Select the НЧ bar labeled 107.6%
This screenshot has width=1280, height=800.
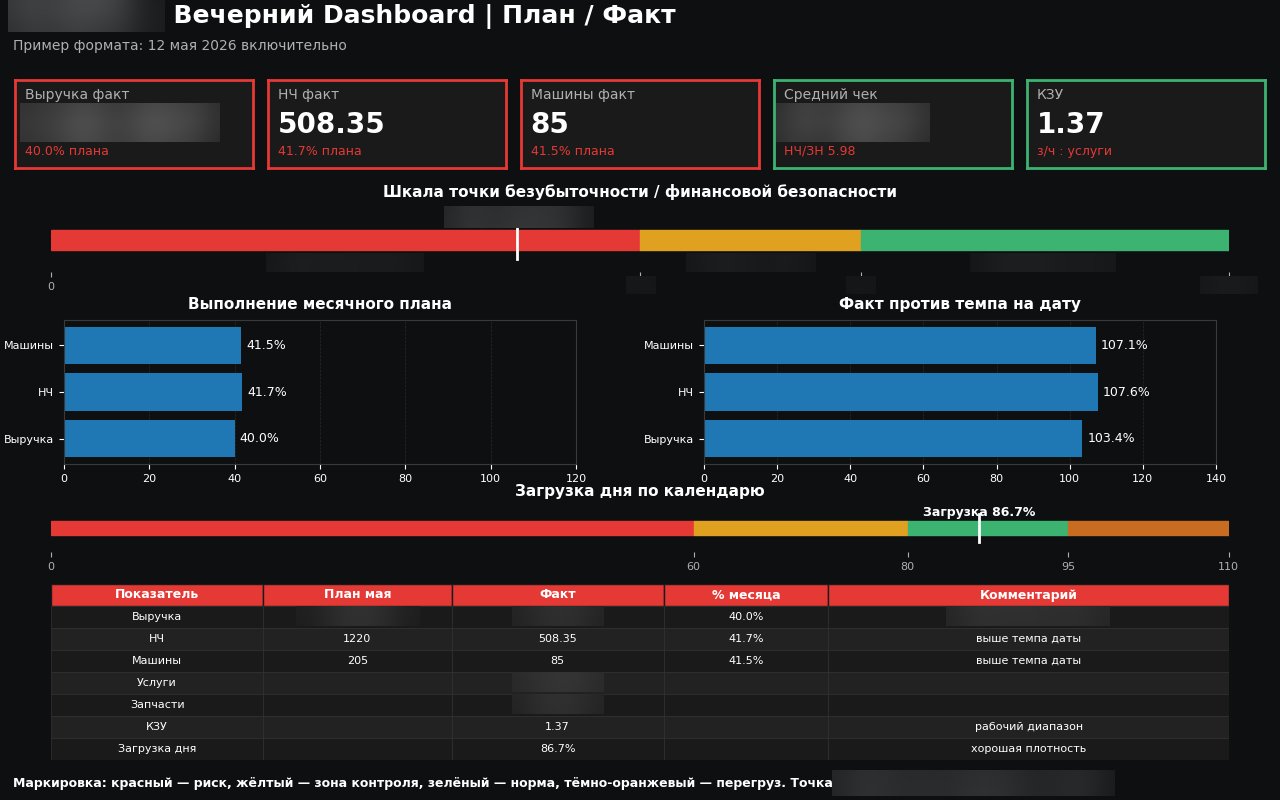901,392
